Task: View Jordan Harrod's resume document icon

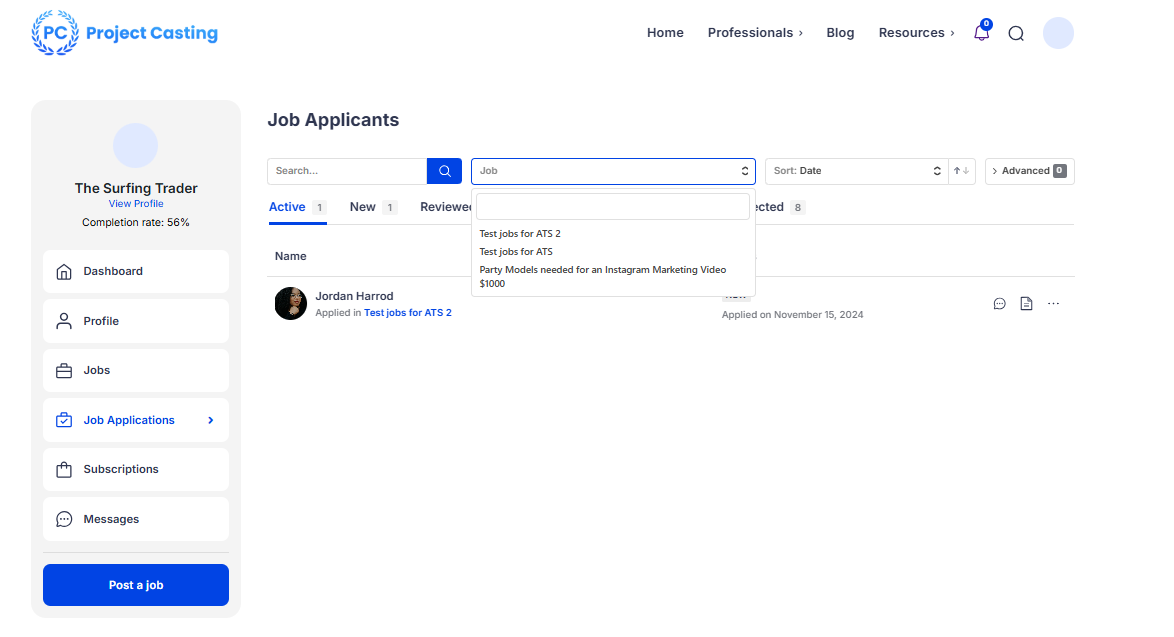Action: (x=1026, y=304)
